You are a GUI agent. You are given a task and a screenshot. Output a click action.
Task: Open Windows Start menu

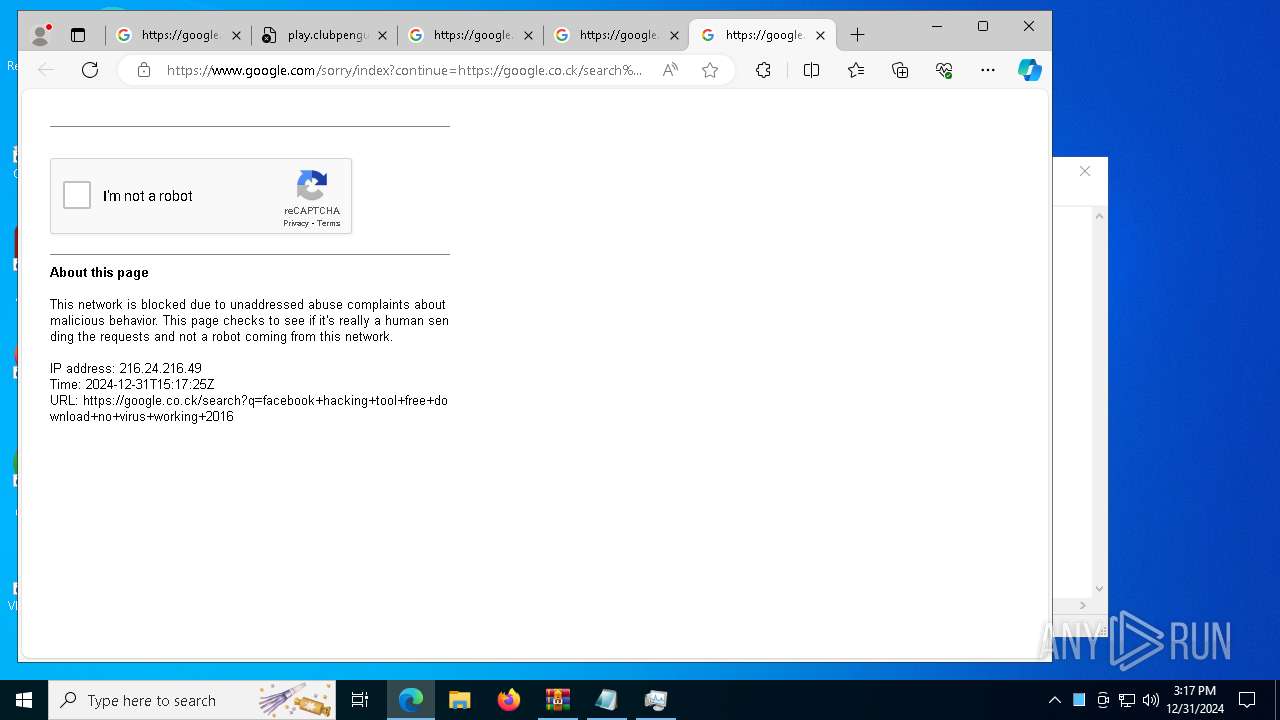tap(24, 700)
